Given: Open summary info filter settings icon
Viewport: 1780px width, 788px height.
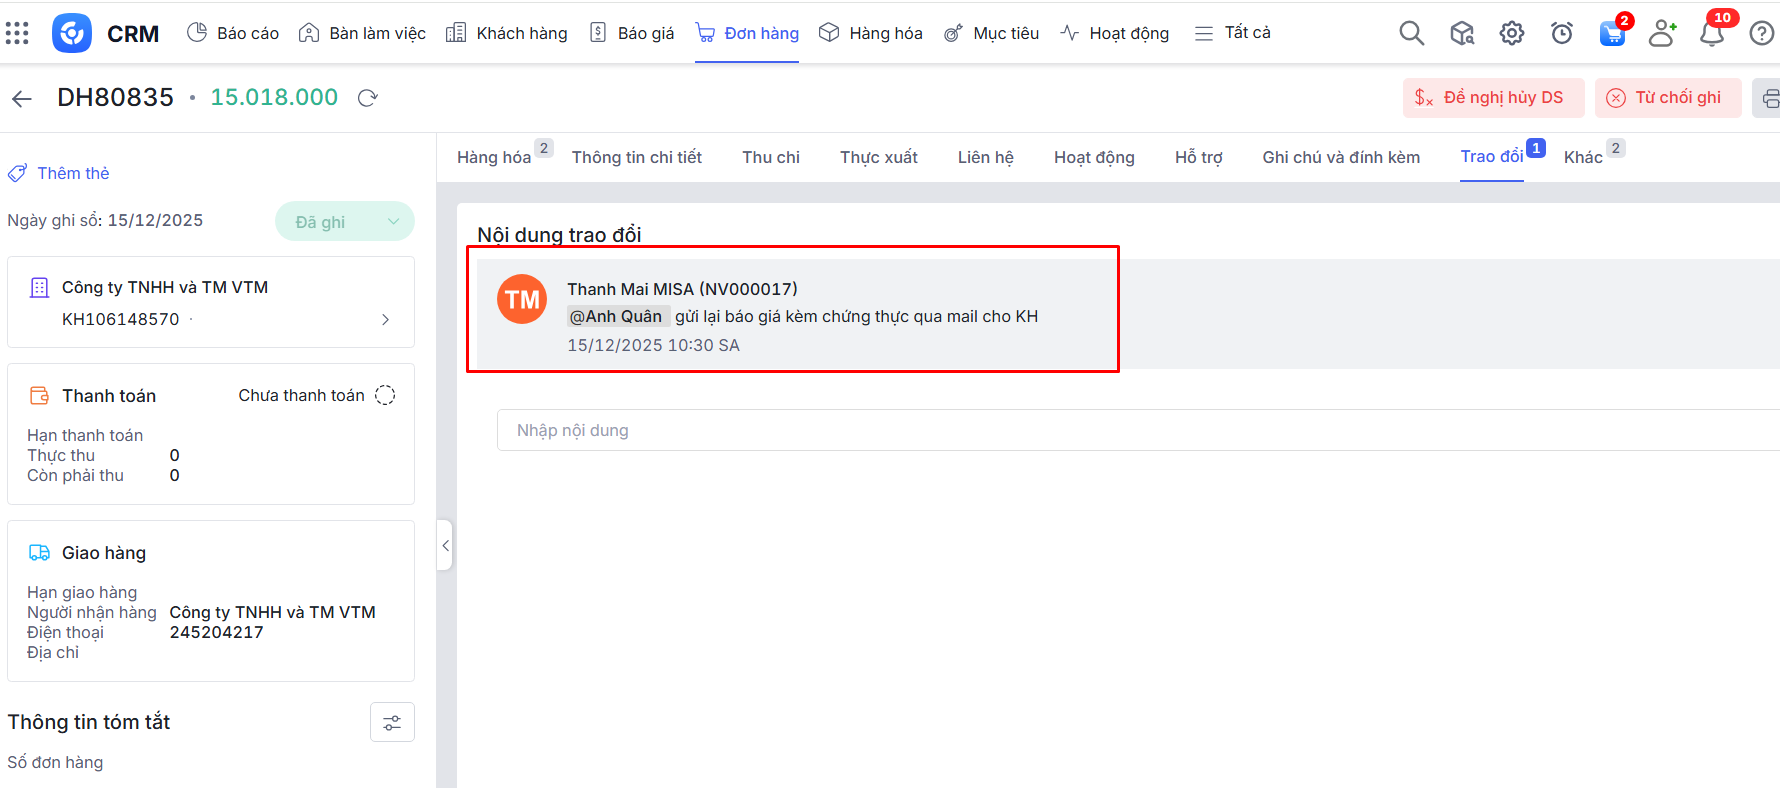Looking at the screenshot, I should (392, 722).
